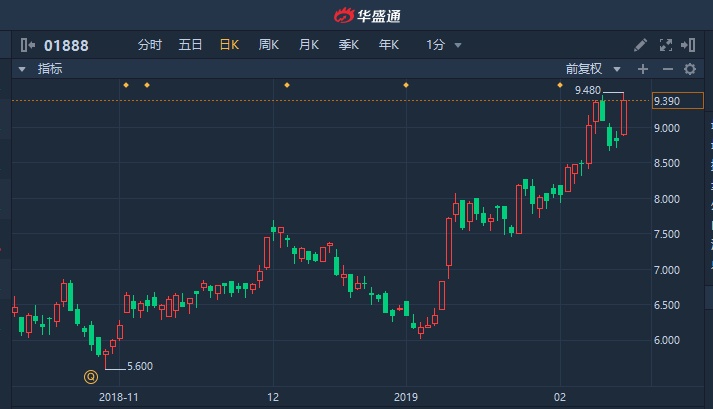The image size is (713, 409).
Task: Click the 02 month axis label
Action: [560, 397]
